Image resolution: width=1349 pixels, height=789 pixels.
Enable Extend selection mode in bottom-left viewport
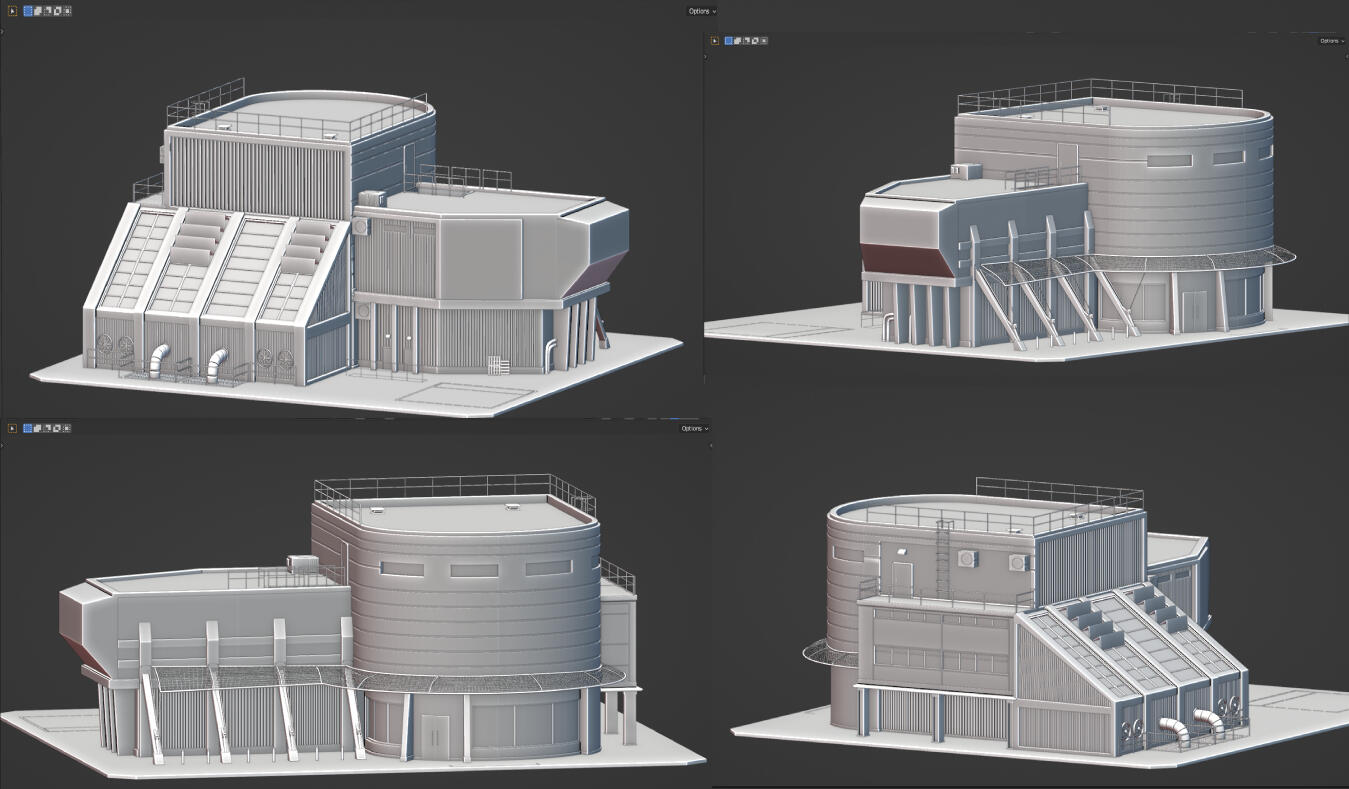[37, 428]
